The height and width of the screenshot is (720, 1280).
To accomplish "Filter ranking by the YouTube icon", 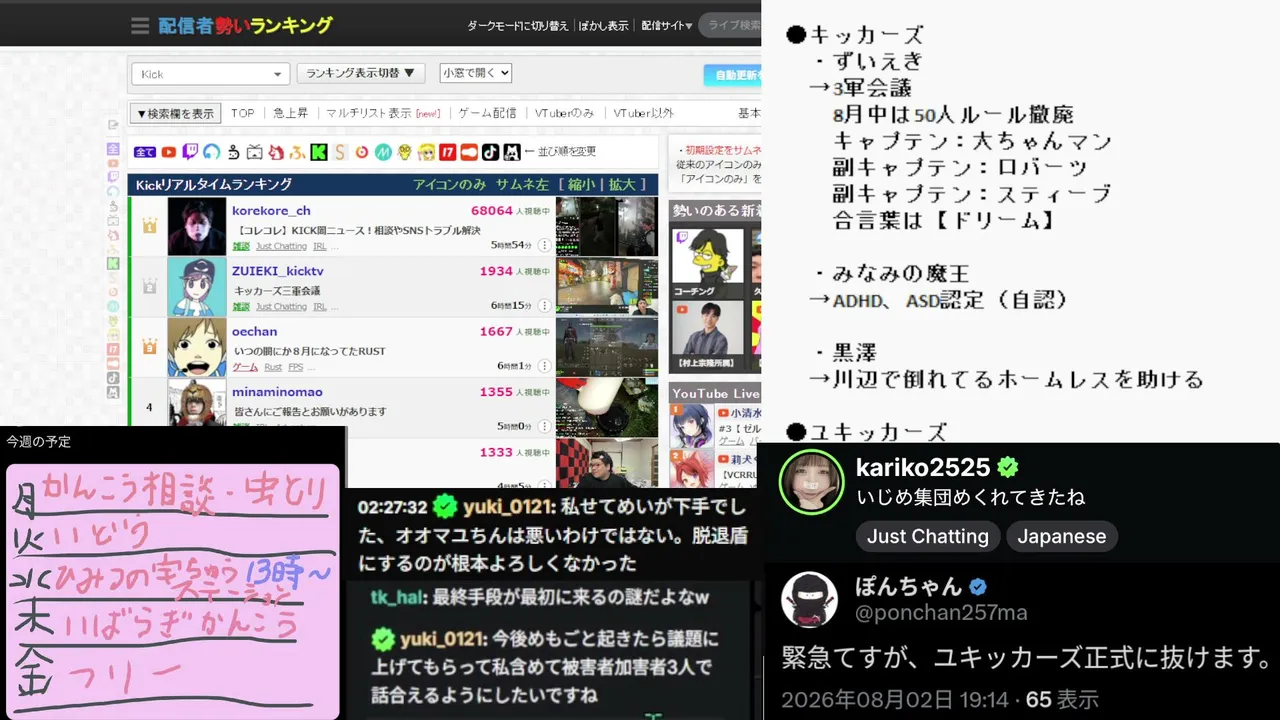I will (x=169, y=152).
